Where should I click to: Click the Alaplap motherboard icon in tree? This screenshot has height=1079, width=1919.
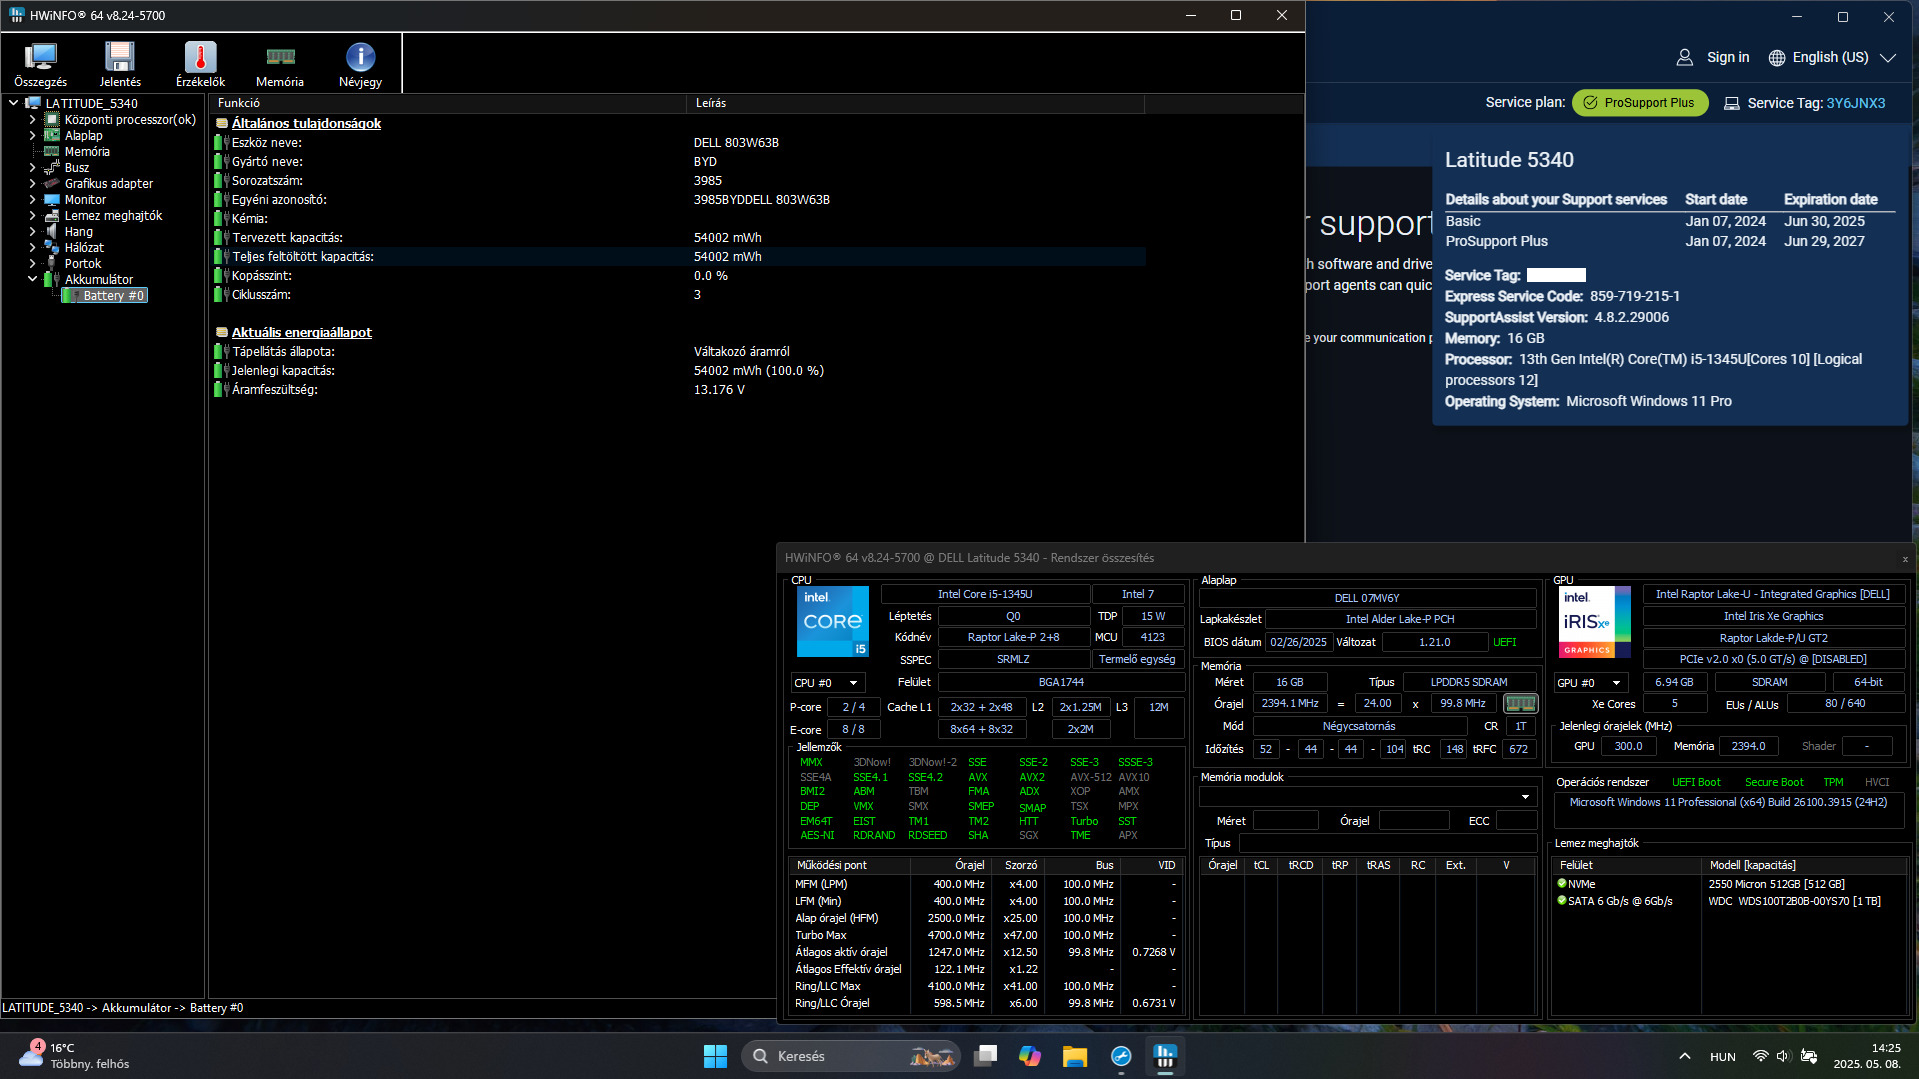tap(52, 135)
